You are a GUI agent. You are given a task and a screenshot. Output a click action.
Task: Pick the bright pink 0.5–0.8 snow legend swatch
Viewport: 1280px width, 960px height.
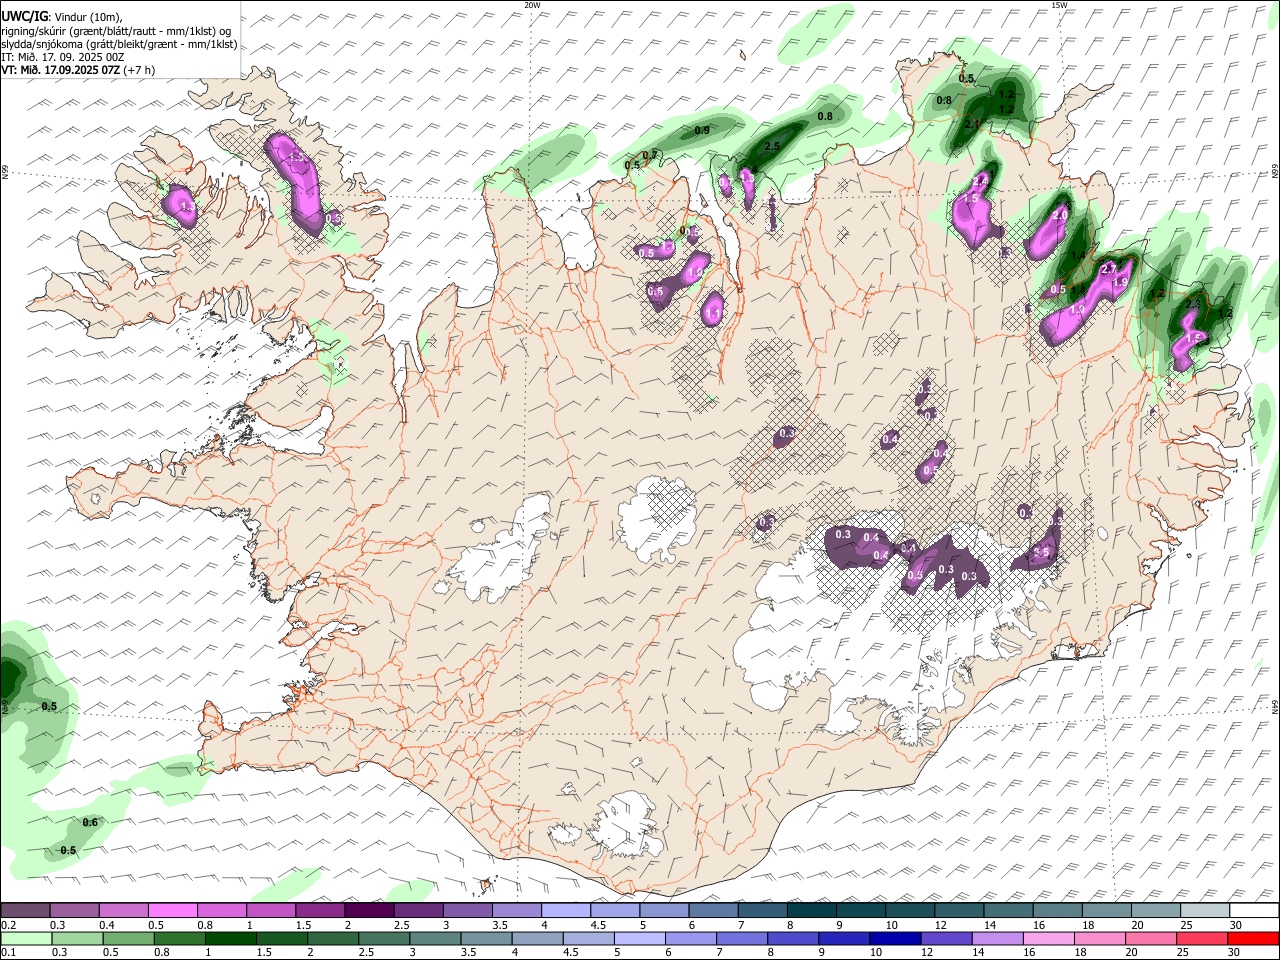pos(172,910)
